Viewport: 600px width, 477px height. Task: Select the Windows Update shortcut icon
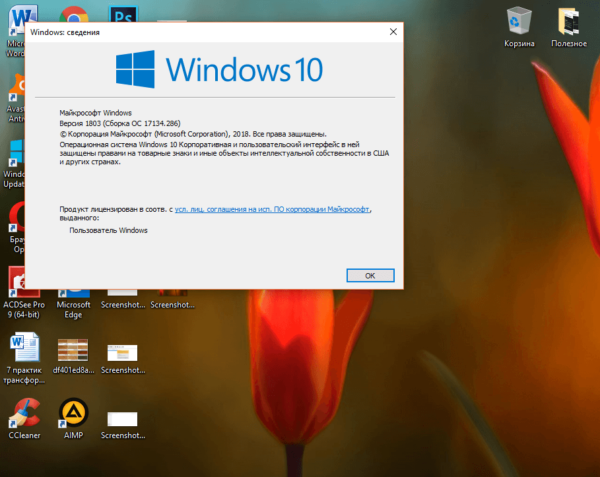point(15,164)
